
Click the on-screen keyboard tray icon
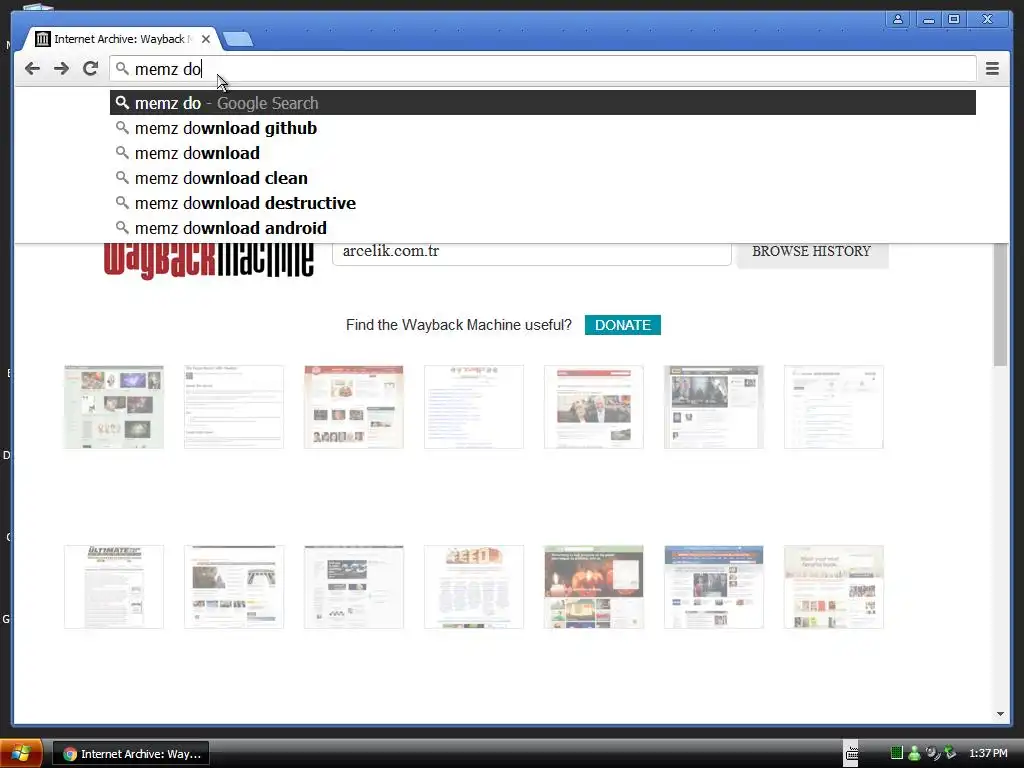click(852, 754)
